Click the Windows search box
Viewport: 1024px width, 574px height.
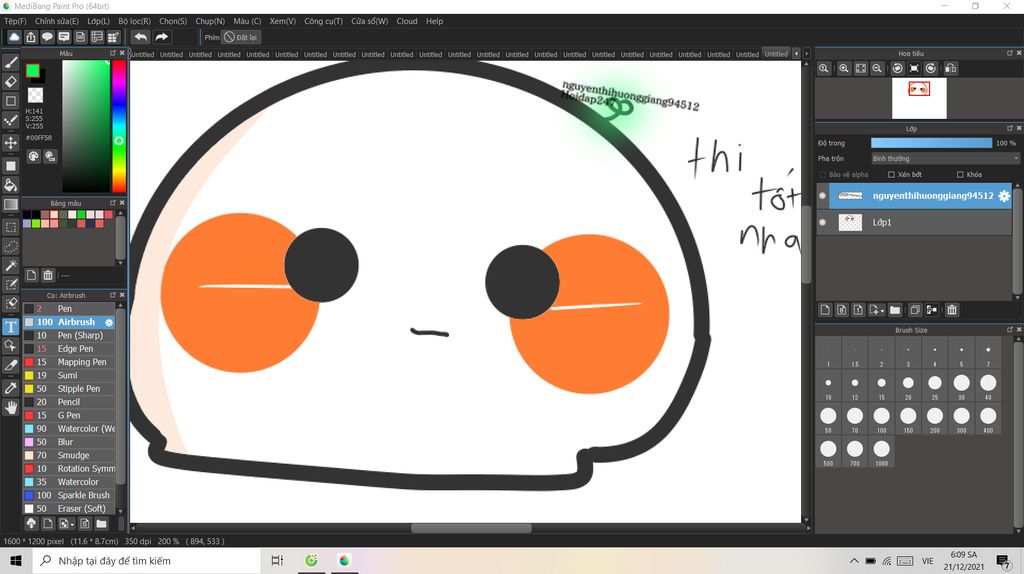point(147,561)
